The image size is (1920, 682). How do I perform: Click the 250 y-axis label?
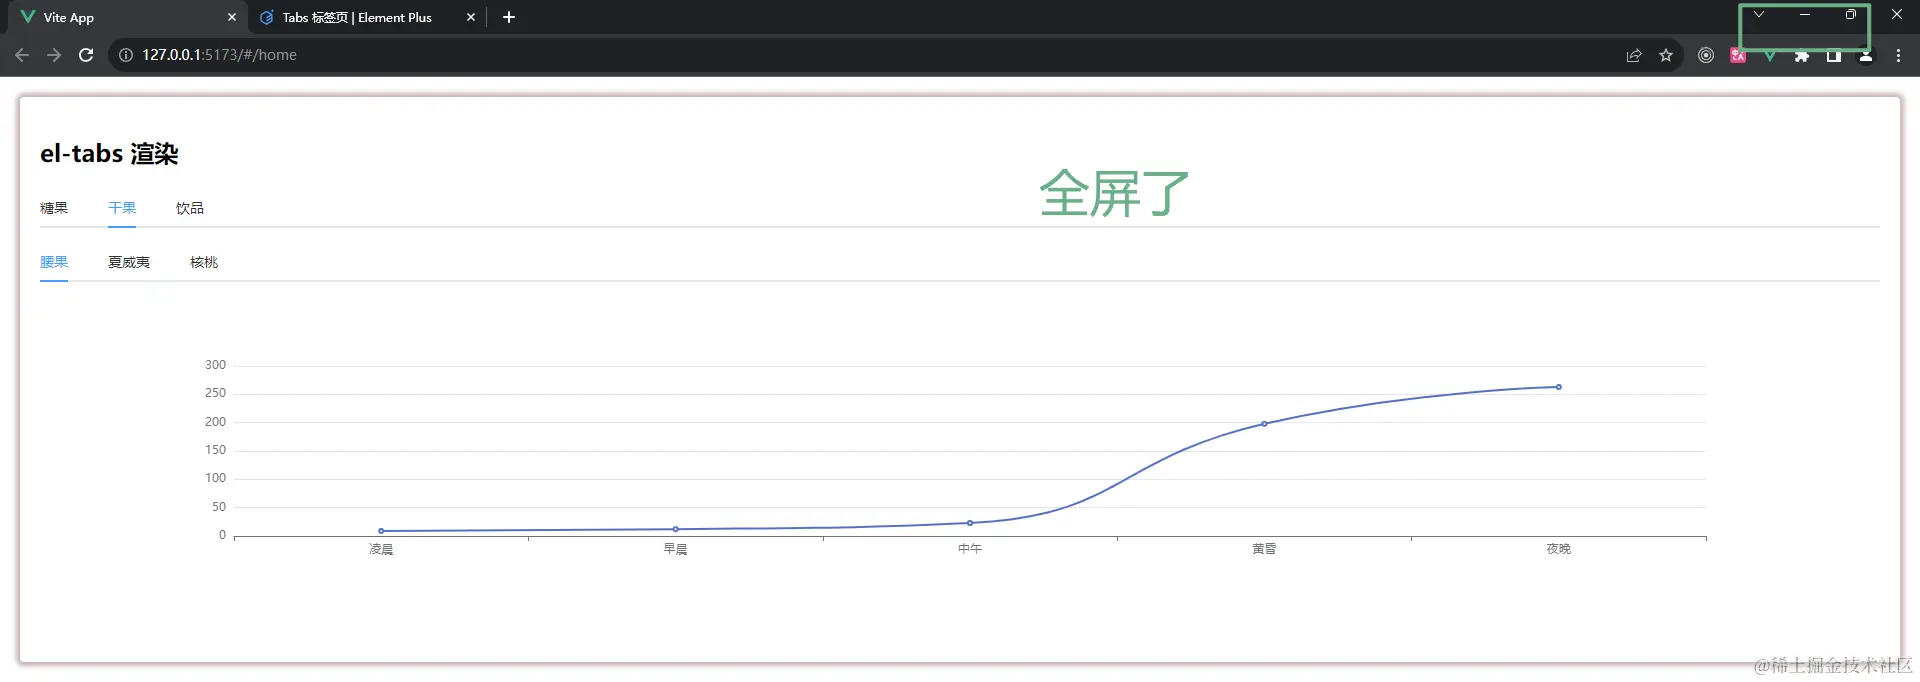(x=215, y=393)
